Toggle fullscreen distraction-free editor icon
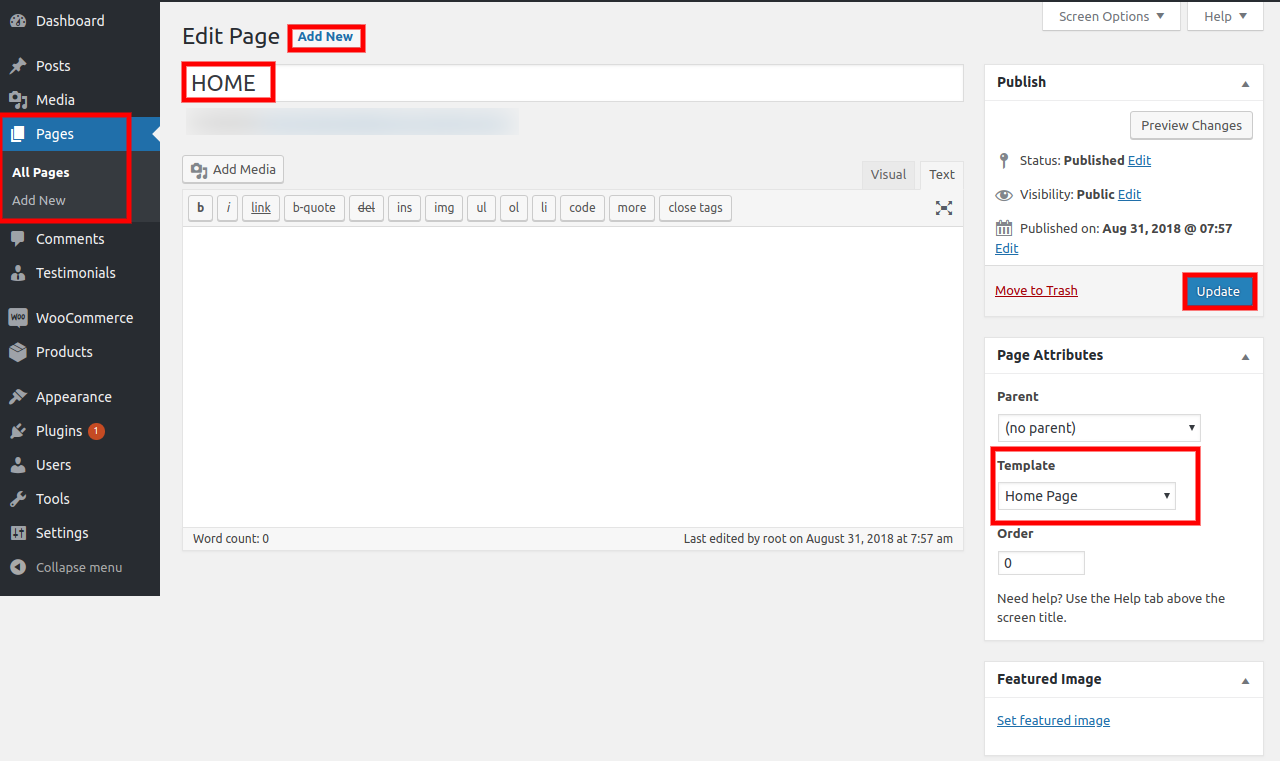Image resolution: width=1280 pixels, height=761 pixels. click(943, 208)
